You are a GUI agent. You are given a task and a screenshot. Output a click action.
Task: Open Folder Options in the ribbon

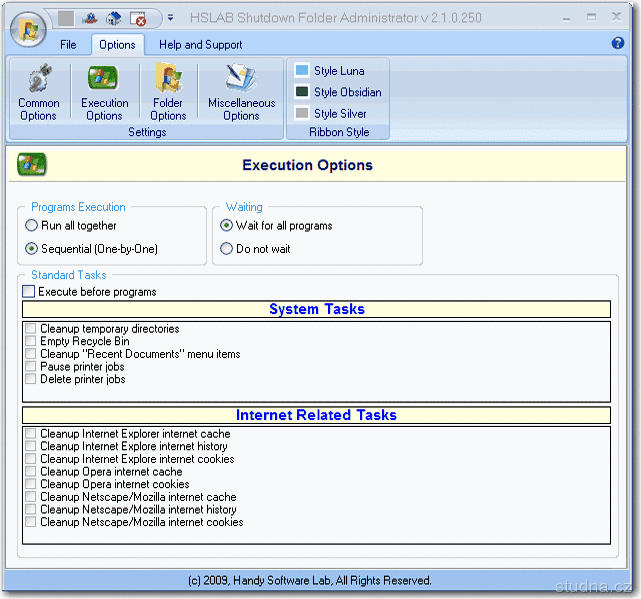pyautogui.click(x=168, y=93)
